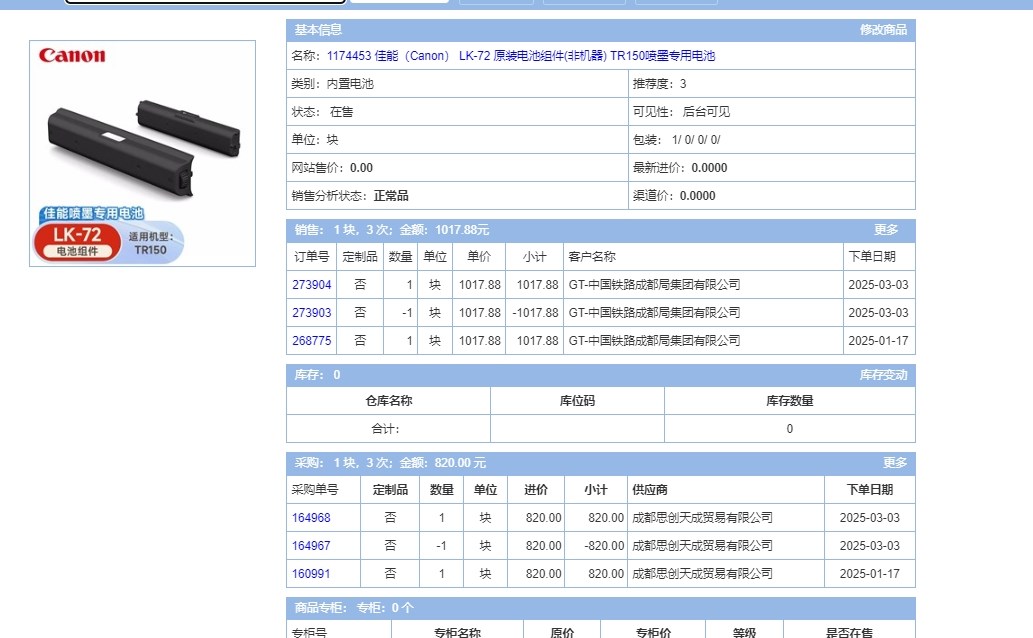The height and width of the screenshot is (638, 1033).
Task: Click the 推荐度: 3 cell
Action: coord(772,84)
